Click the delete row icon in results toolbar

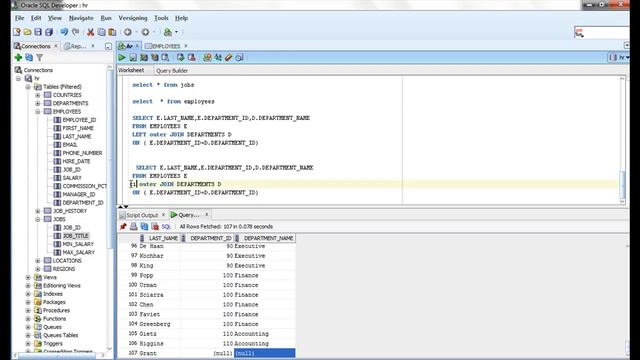(x=155, y=226)
